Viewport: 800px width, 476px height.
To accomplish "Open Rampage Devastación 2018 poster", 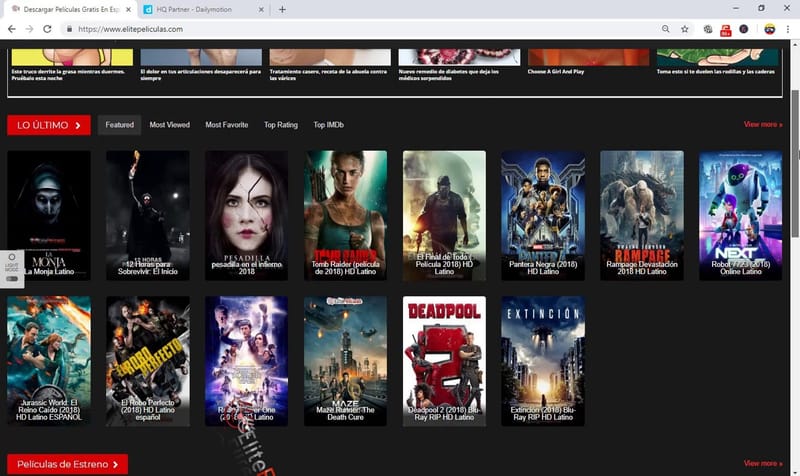I will click(642, 215).
